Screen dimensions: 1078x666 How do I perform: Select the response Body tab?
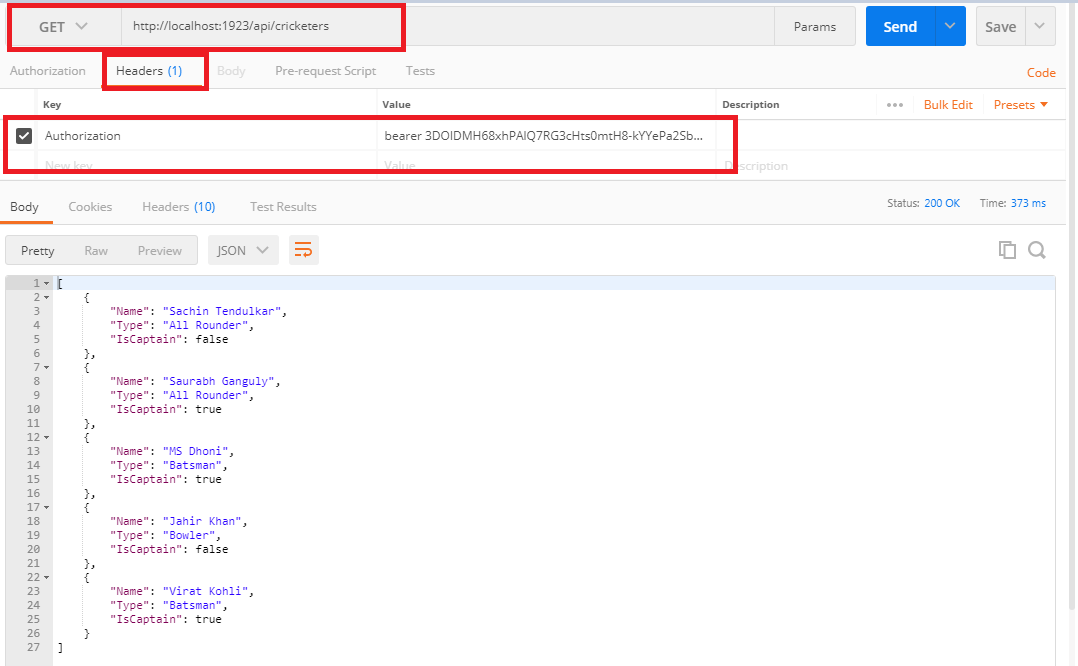(24, 207)
